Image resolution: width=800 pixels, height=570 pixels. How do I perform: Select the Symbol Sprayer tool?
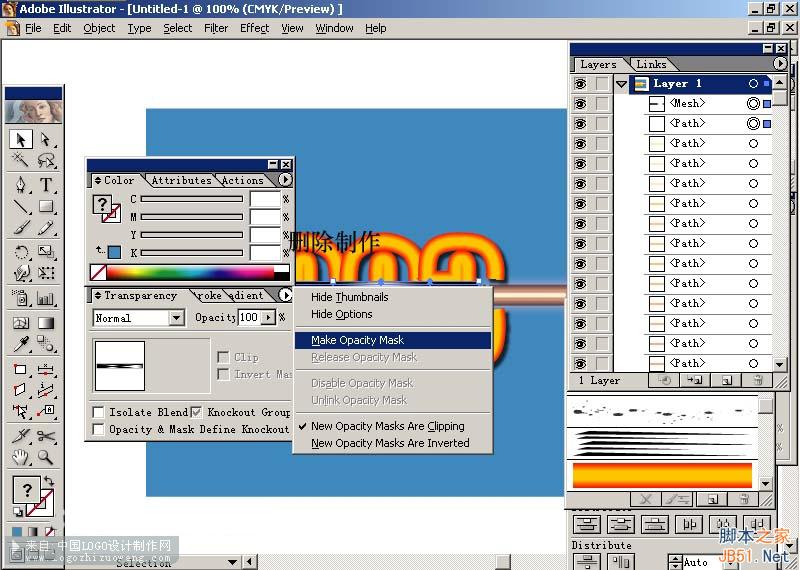(21, 298)
